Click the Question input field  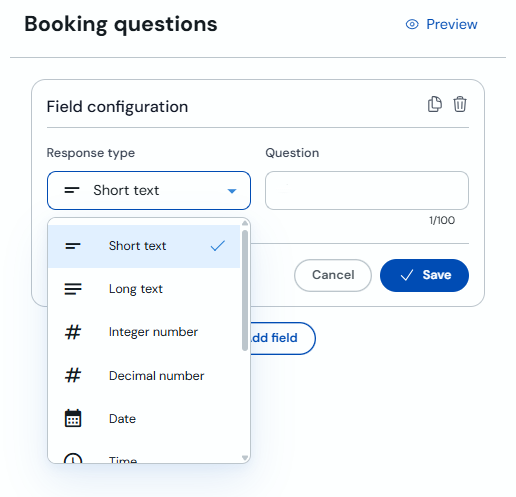coord(367,190)
